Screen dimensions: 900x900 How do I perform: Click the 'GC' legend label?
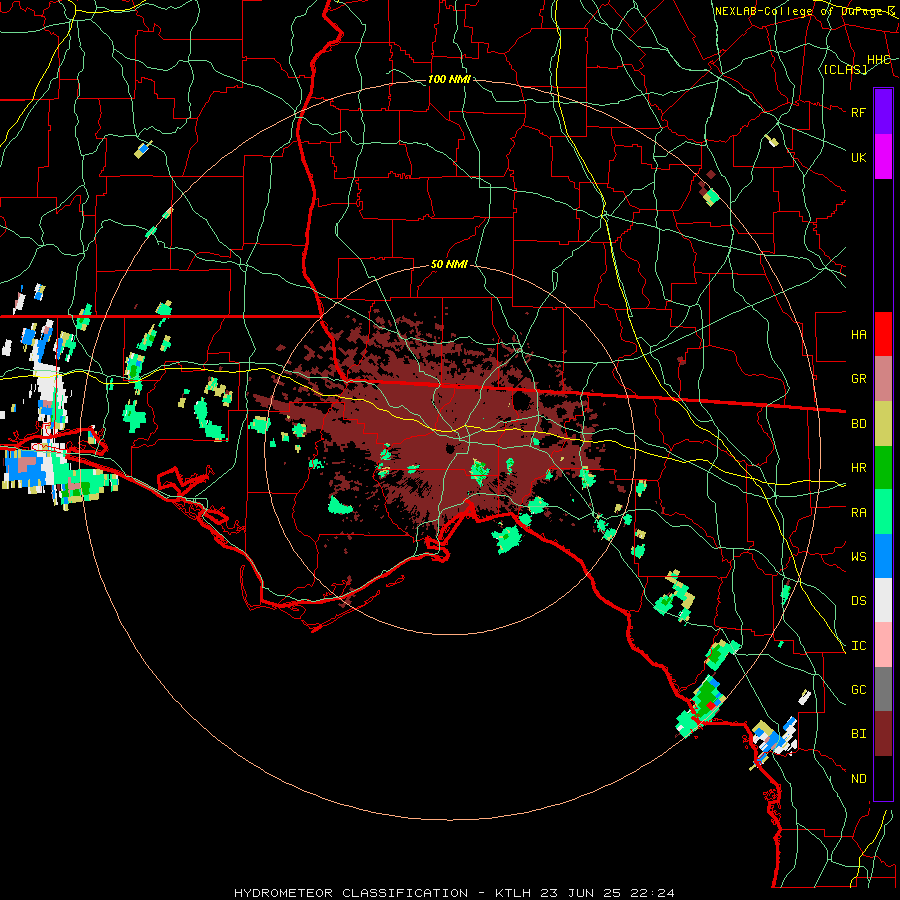858,690
